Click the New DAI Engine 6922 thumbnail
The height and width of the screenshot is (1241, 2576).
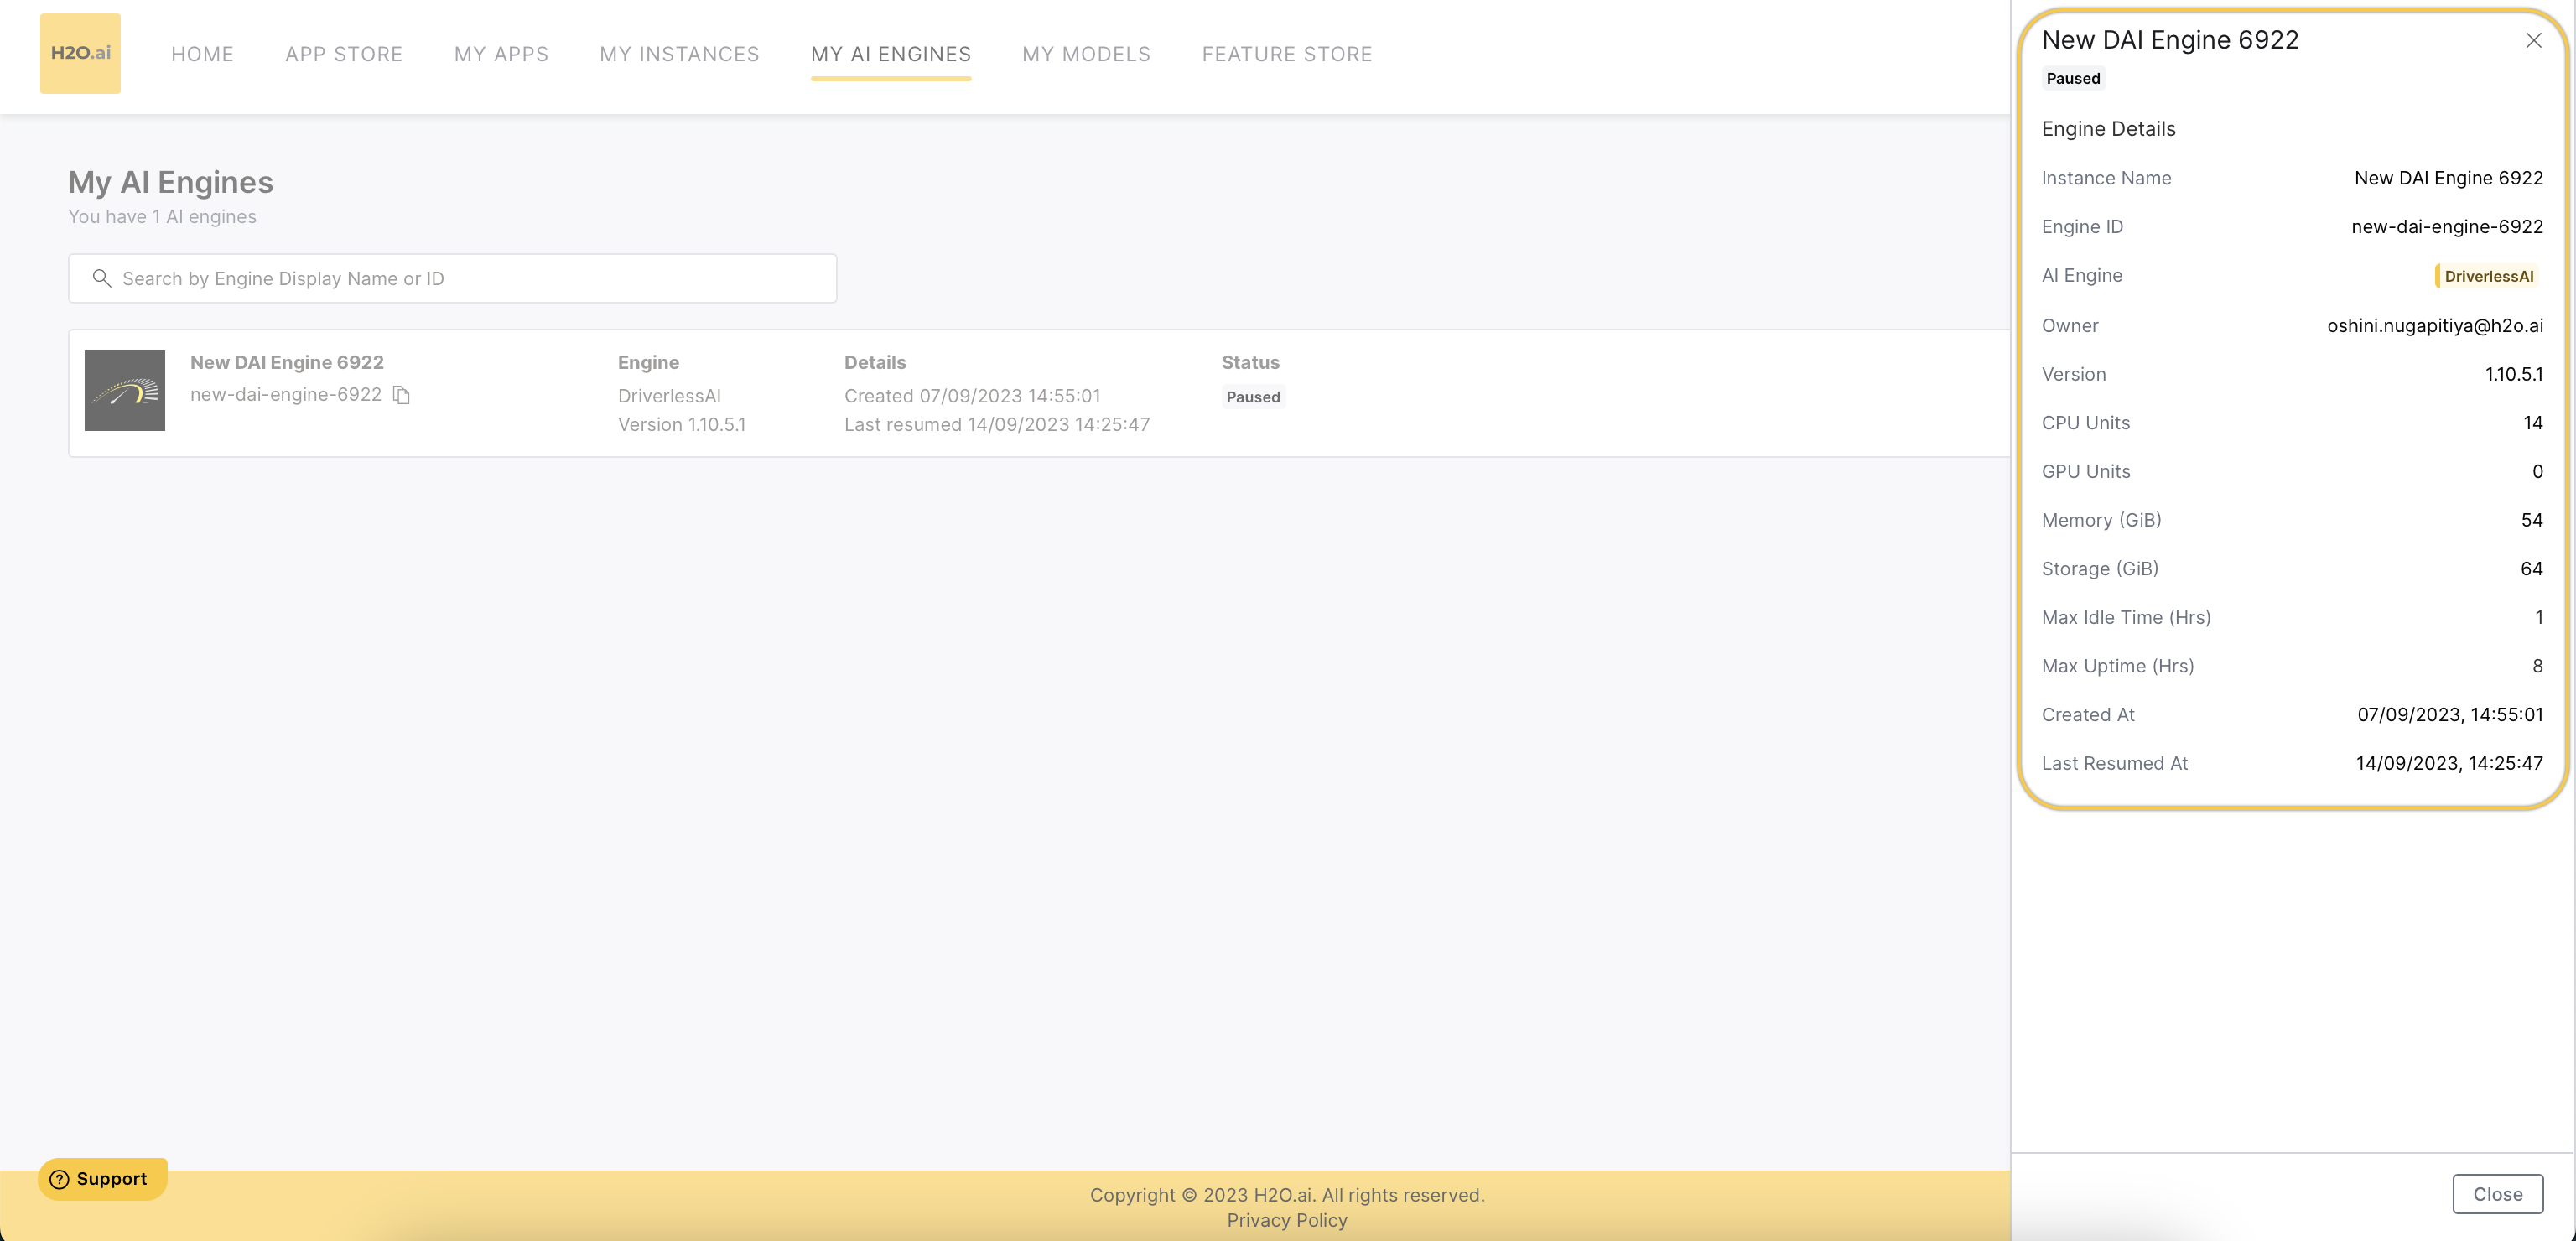123,390
